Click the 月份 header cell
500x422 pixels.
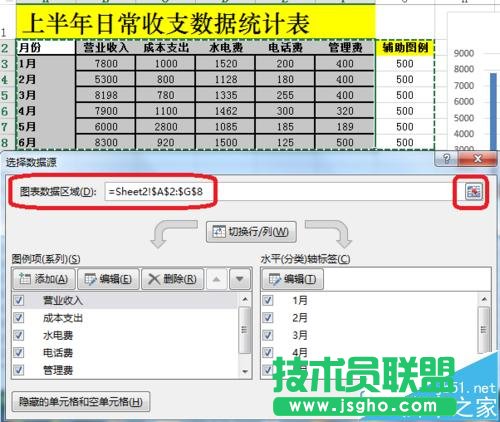[x=46, y=47]
